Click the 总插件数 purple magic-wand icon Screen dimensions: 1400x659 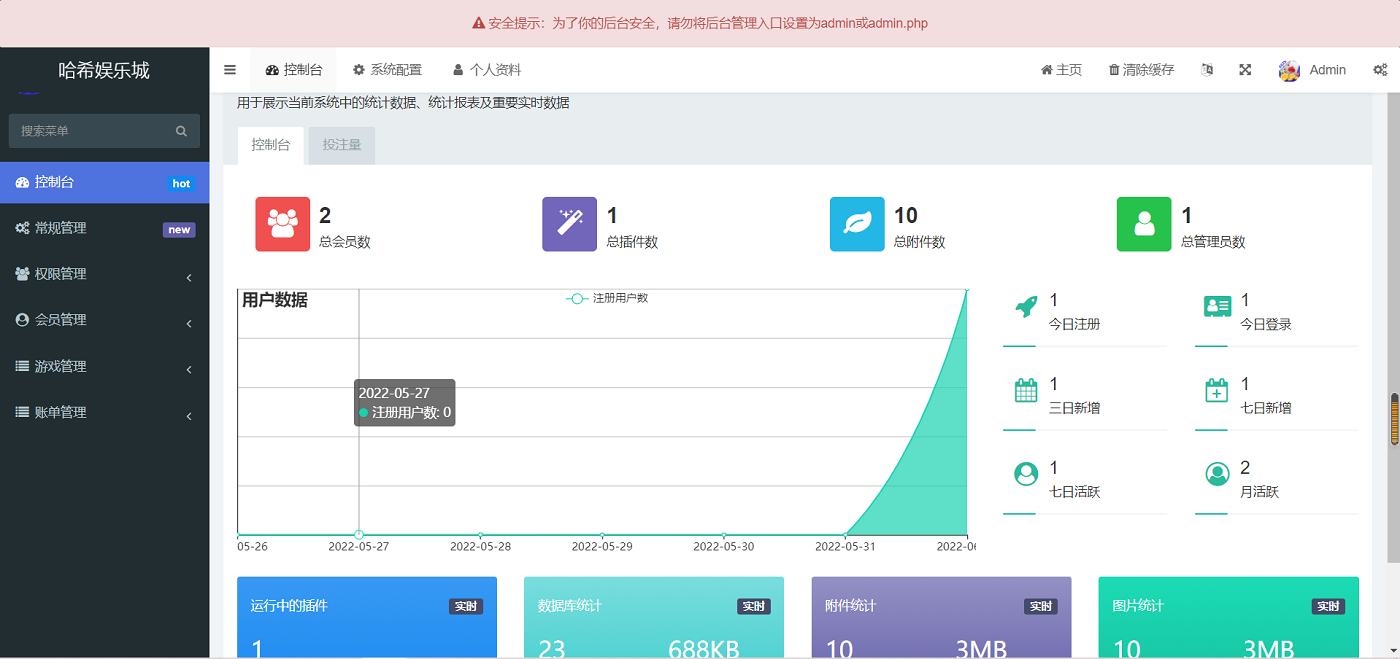(569, 224)
